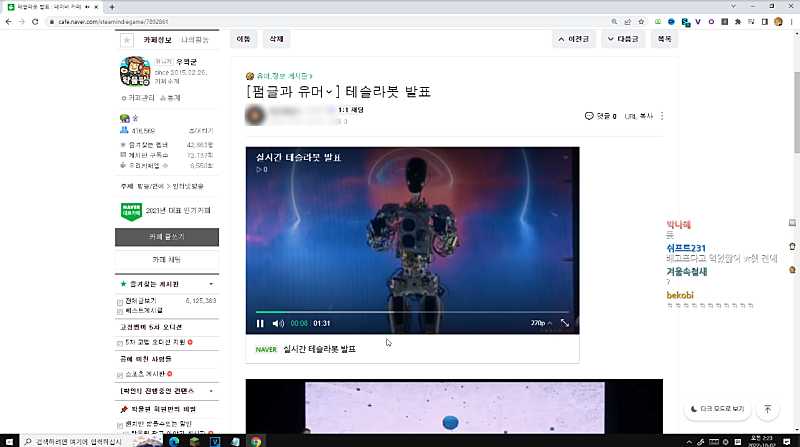
Task: Click the cafe profile image
Action: coord(135,71)
